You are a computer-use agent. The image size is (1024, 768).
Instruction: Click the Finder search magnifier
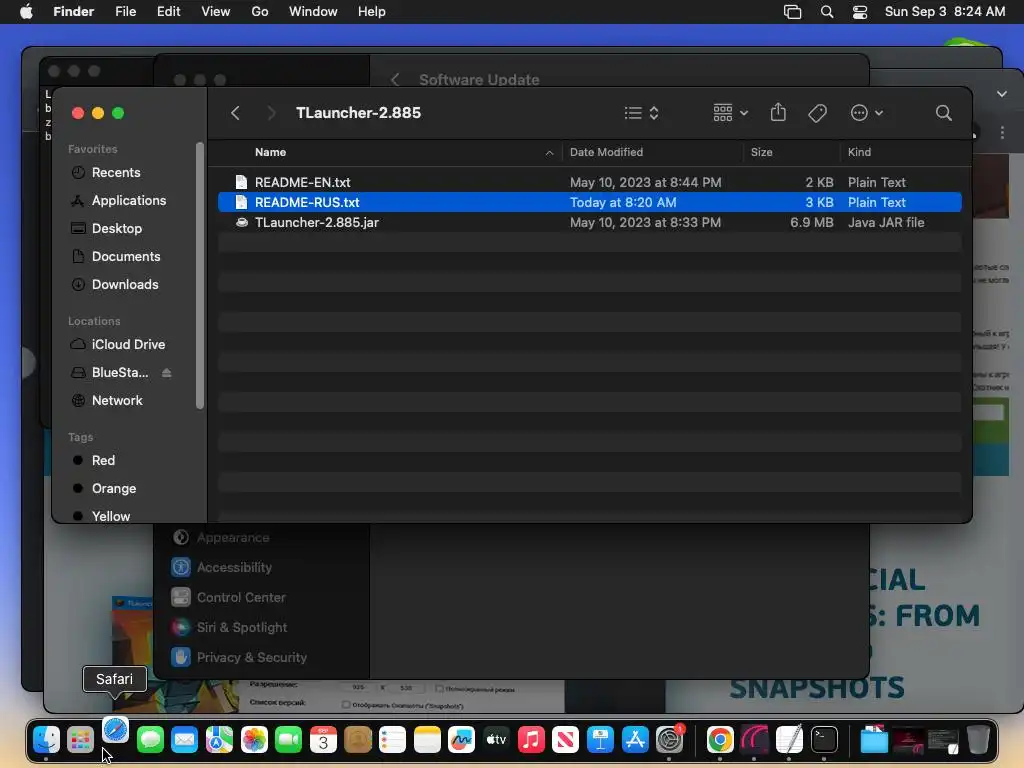943,113
